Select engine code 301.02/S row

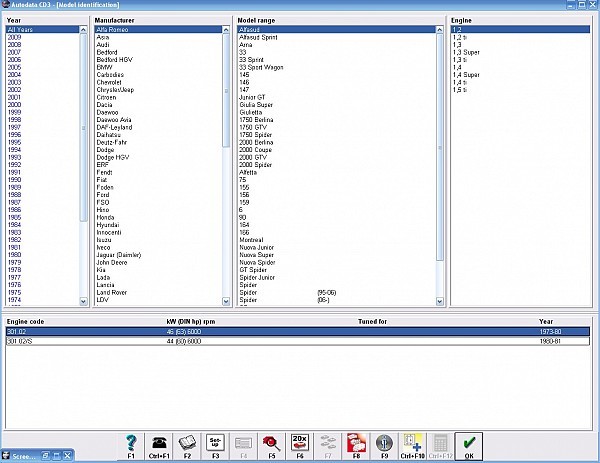coord(298,341)
